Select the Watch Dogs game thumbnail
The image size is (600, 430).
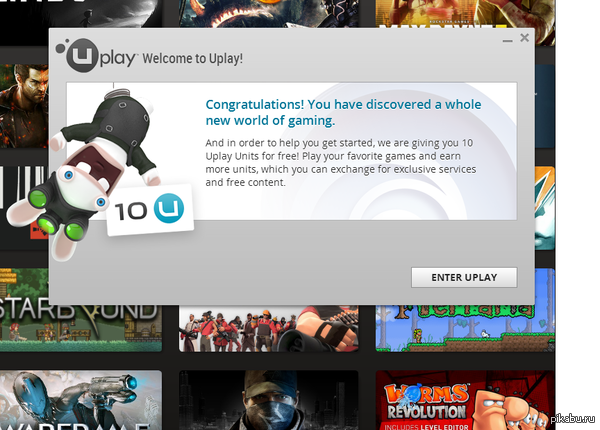coord(269,400)
